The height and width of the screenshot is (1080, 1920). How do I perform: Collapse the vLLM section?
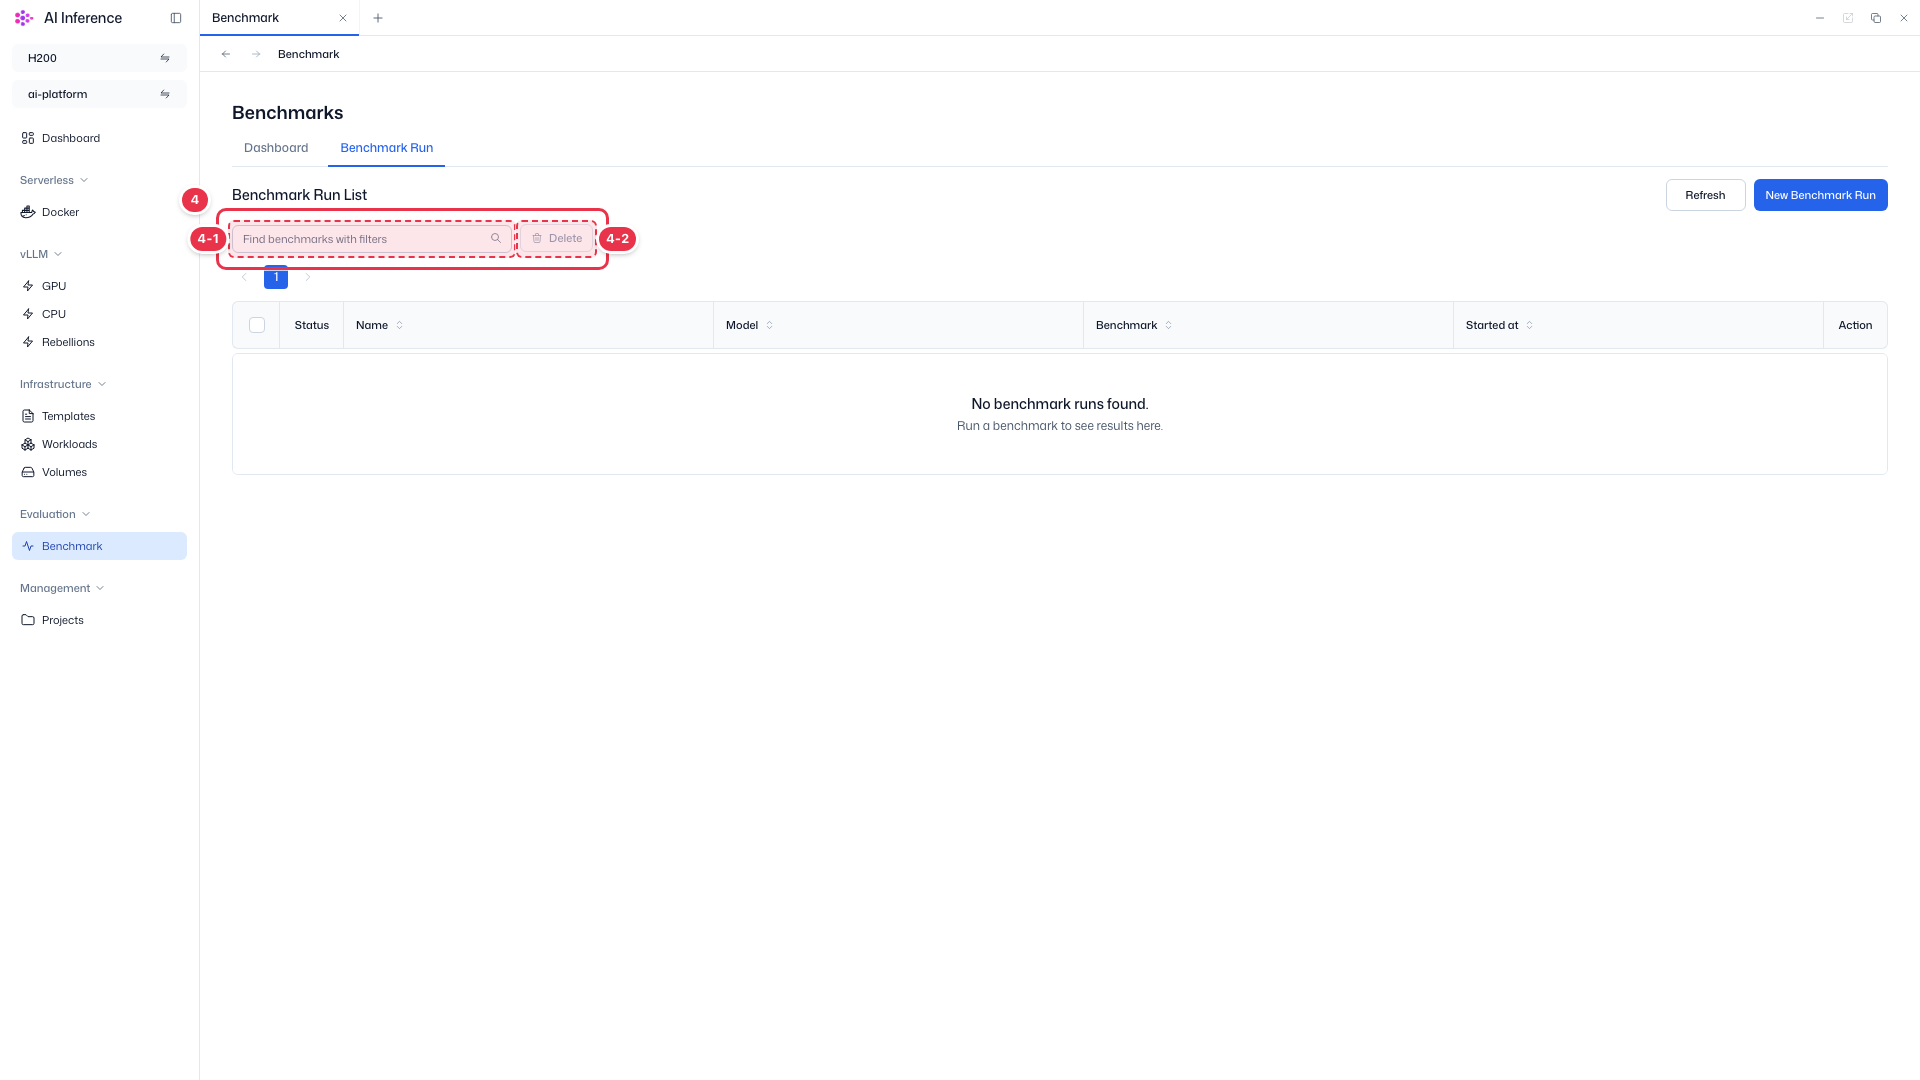41,254
